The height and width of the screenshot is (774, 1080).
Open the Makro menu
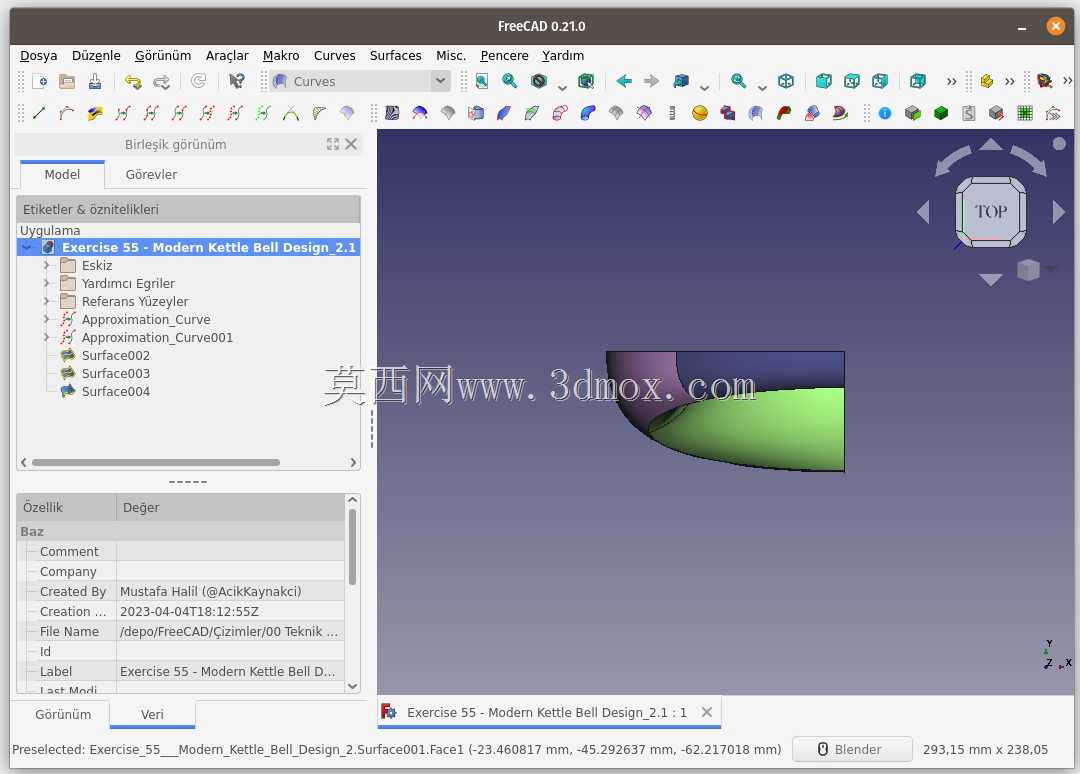(x=281, y=56)
